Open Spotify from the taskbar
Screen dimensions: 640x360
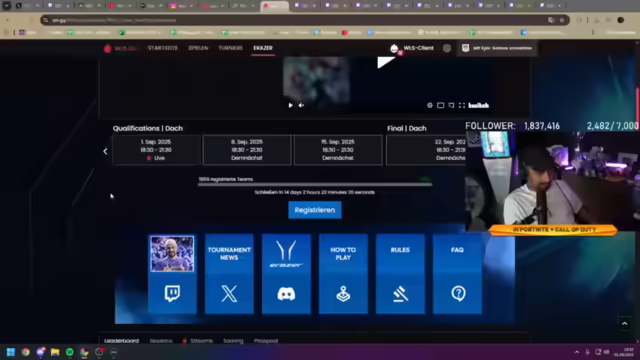(x=70, y=352)
